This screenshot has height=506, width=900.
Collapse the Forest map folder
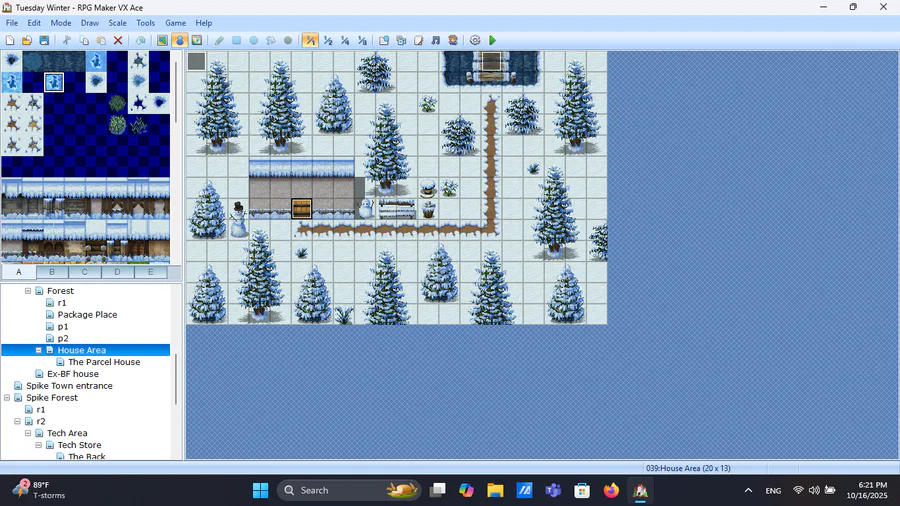[28, 291]
